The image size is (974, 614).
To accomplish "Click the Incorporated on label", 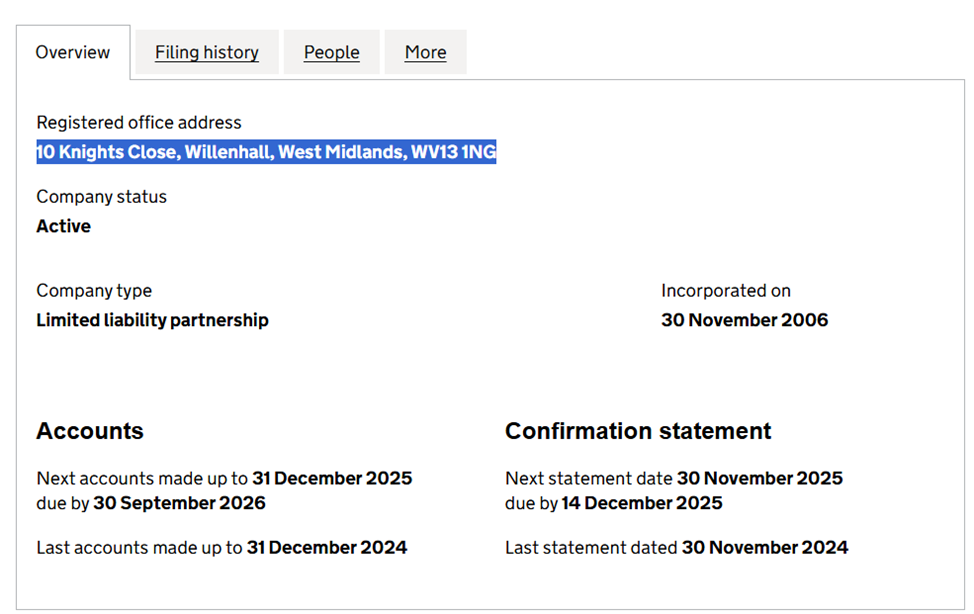I will [725, 290].
